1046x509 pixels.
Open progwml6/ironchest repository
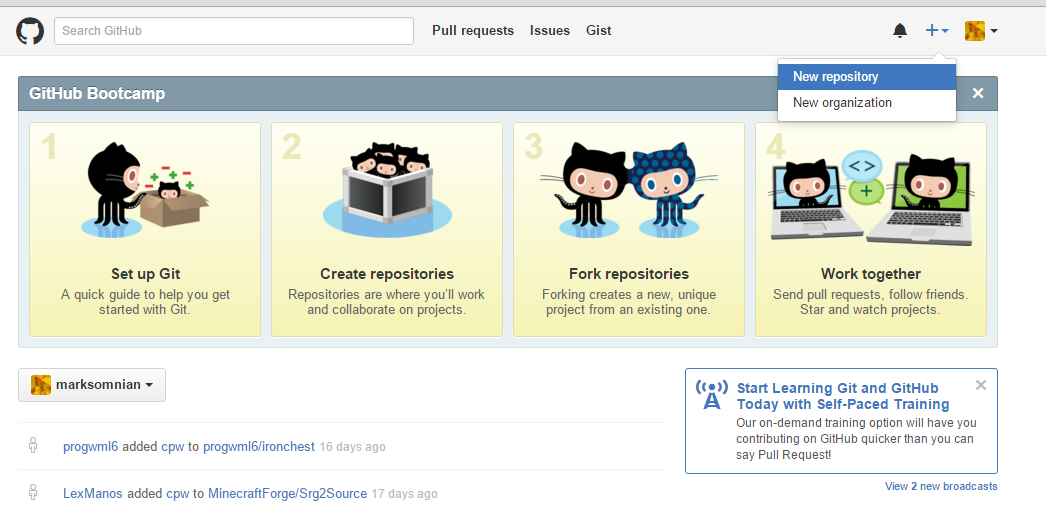pyautogui.click(x=259, y=447)
